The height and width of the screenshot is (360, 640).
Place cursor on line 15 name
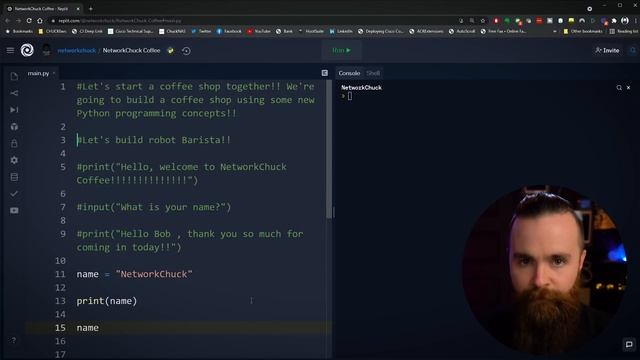87,328
